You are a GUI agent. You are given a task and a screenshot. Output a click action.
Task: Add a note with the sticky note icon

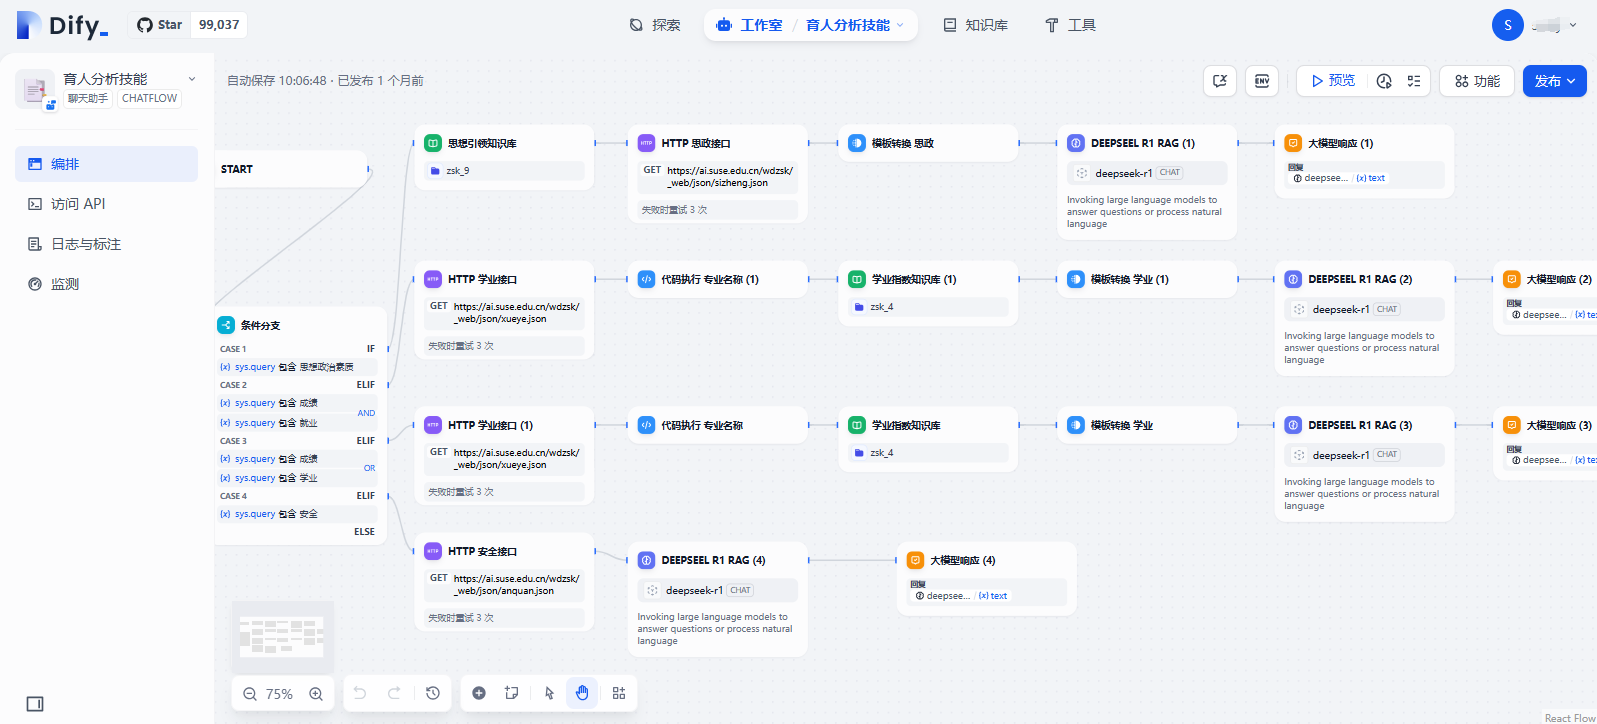pos(512,693)
